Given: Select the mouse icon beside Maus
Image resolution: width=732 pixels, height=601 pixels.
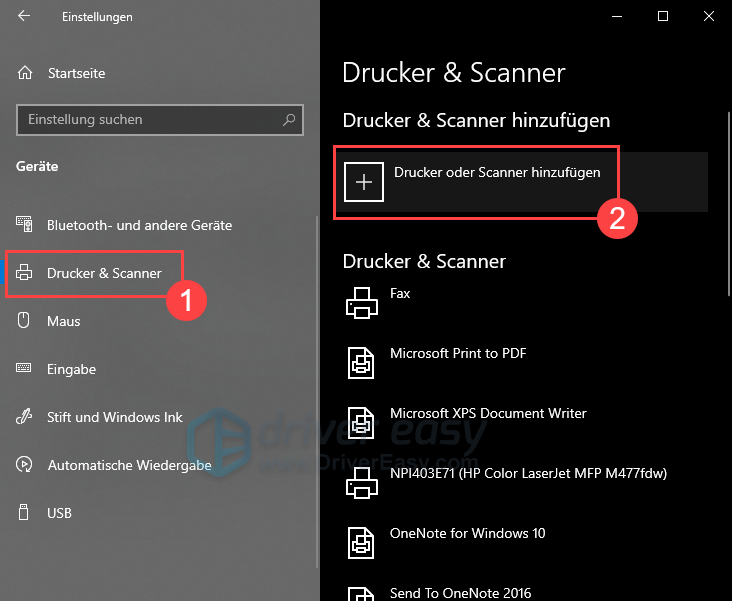Looking at the screenshot, I should [23, 320].
